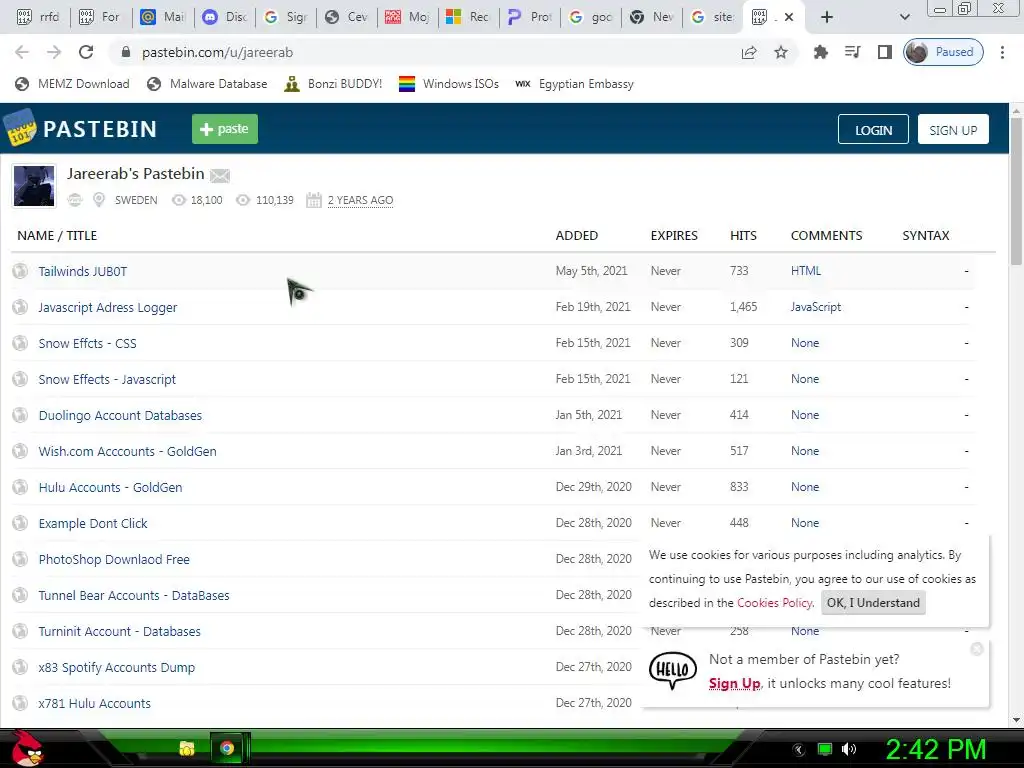Open 'Wish.com Acccounts - GoldGen' paste
The width and height of the screenshot is (1024, 768).
coord(127,451)
